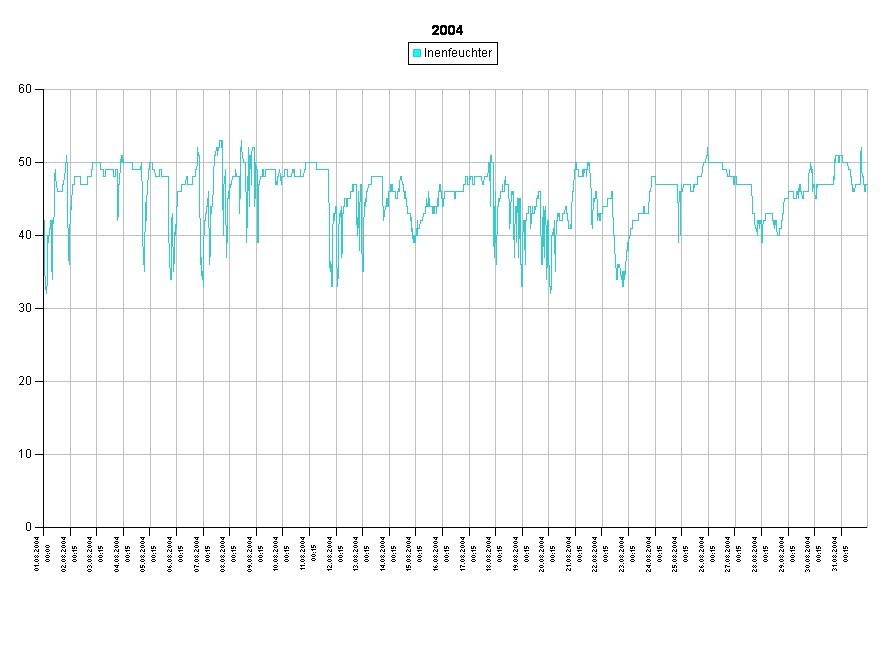Click the top edge midpoint of the plot area
Screen dimensions: 896x662
click(x=455, y=89)
